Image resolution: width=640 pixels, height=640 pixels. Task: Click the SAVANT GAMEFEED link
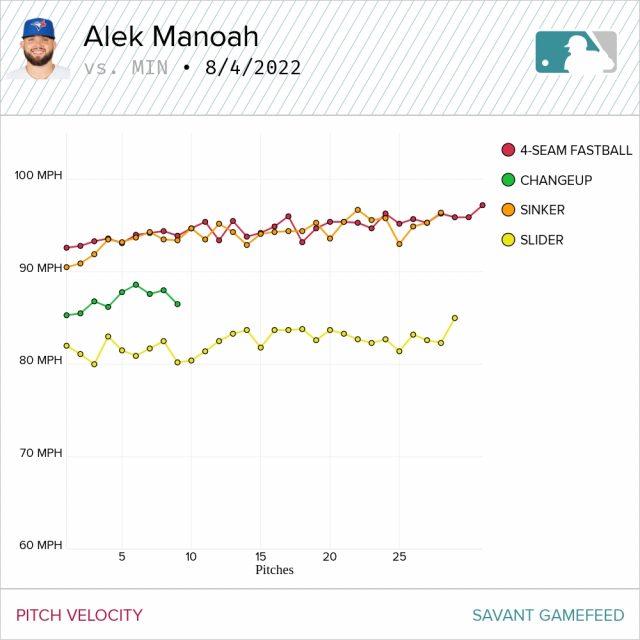tap(548, 615)
